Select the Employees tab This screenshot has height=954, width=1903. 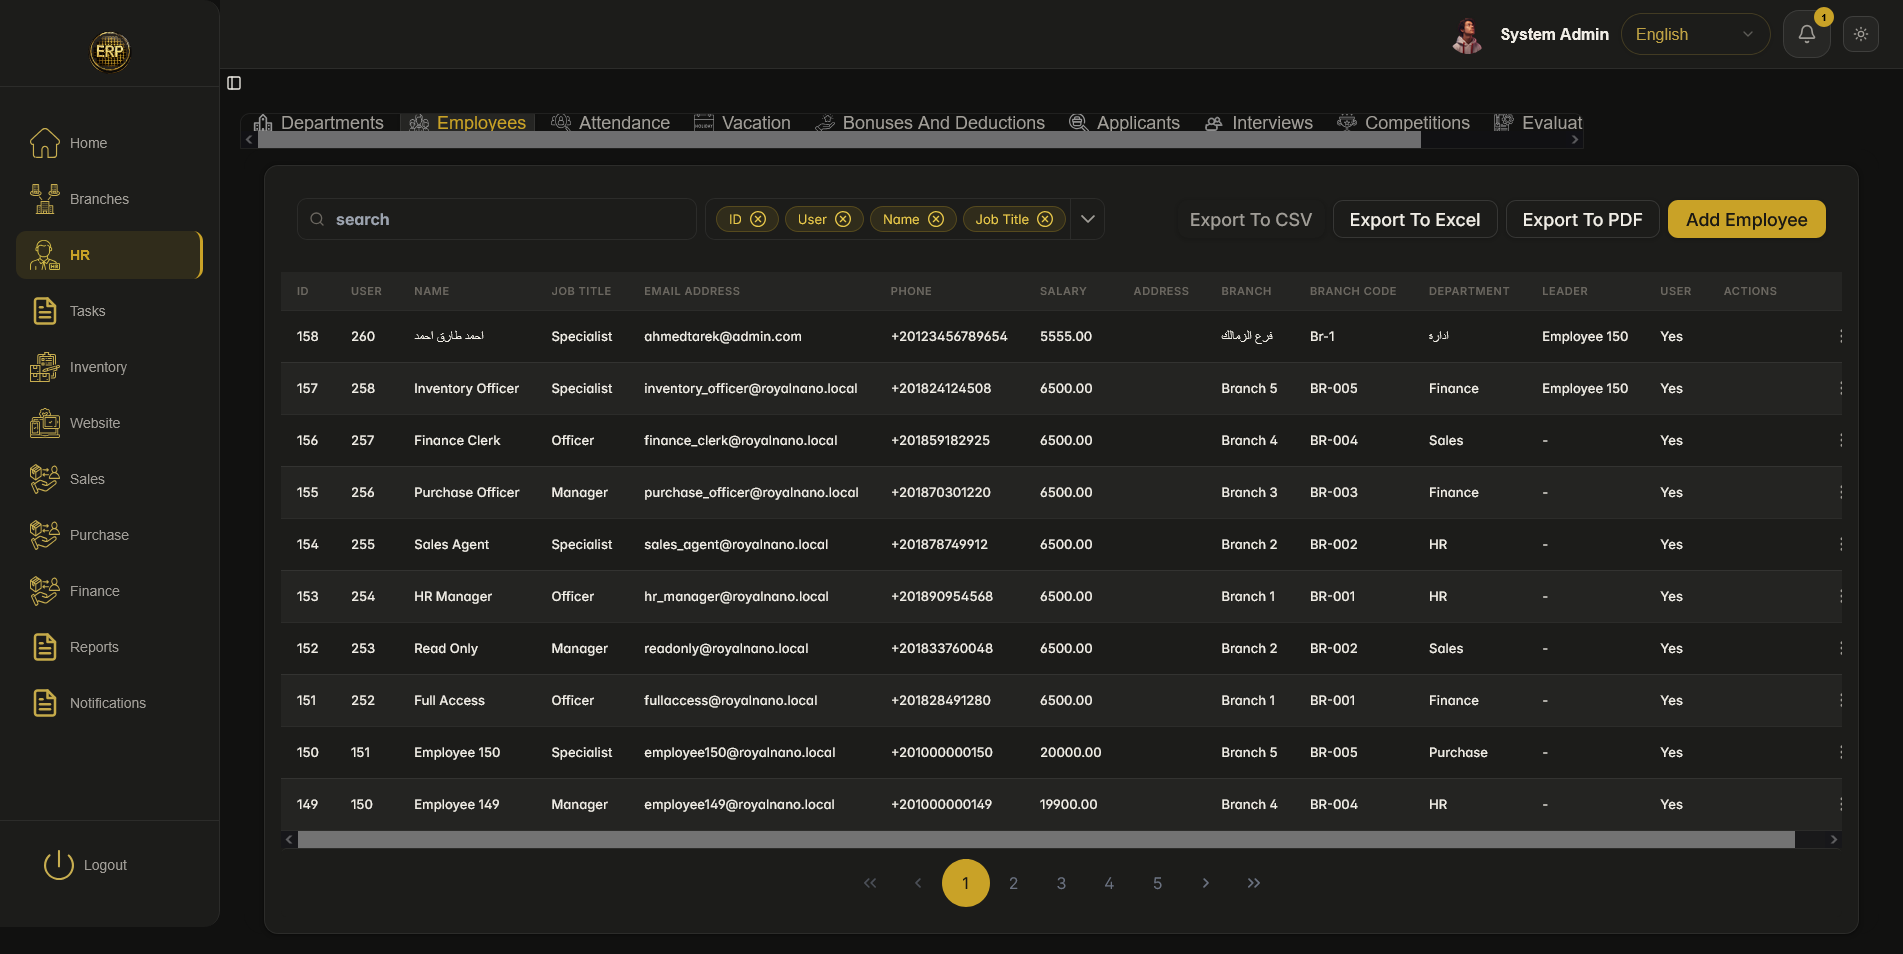[x=467, y=123]
